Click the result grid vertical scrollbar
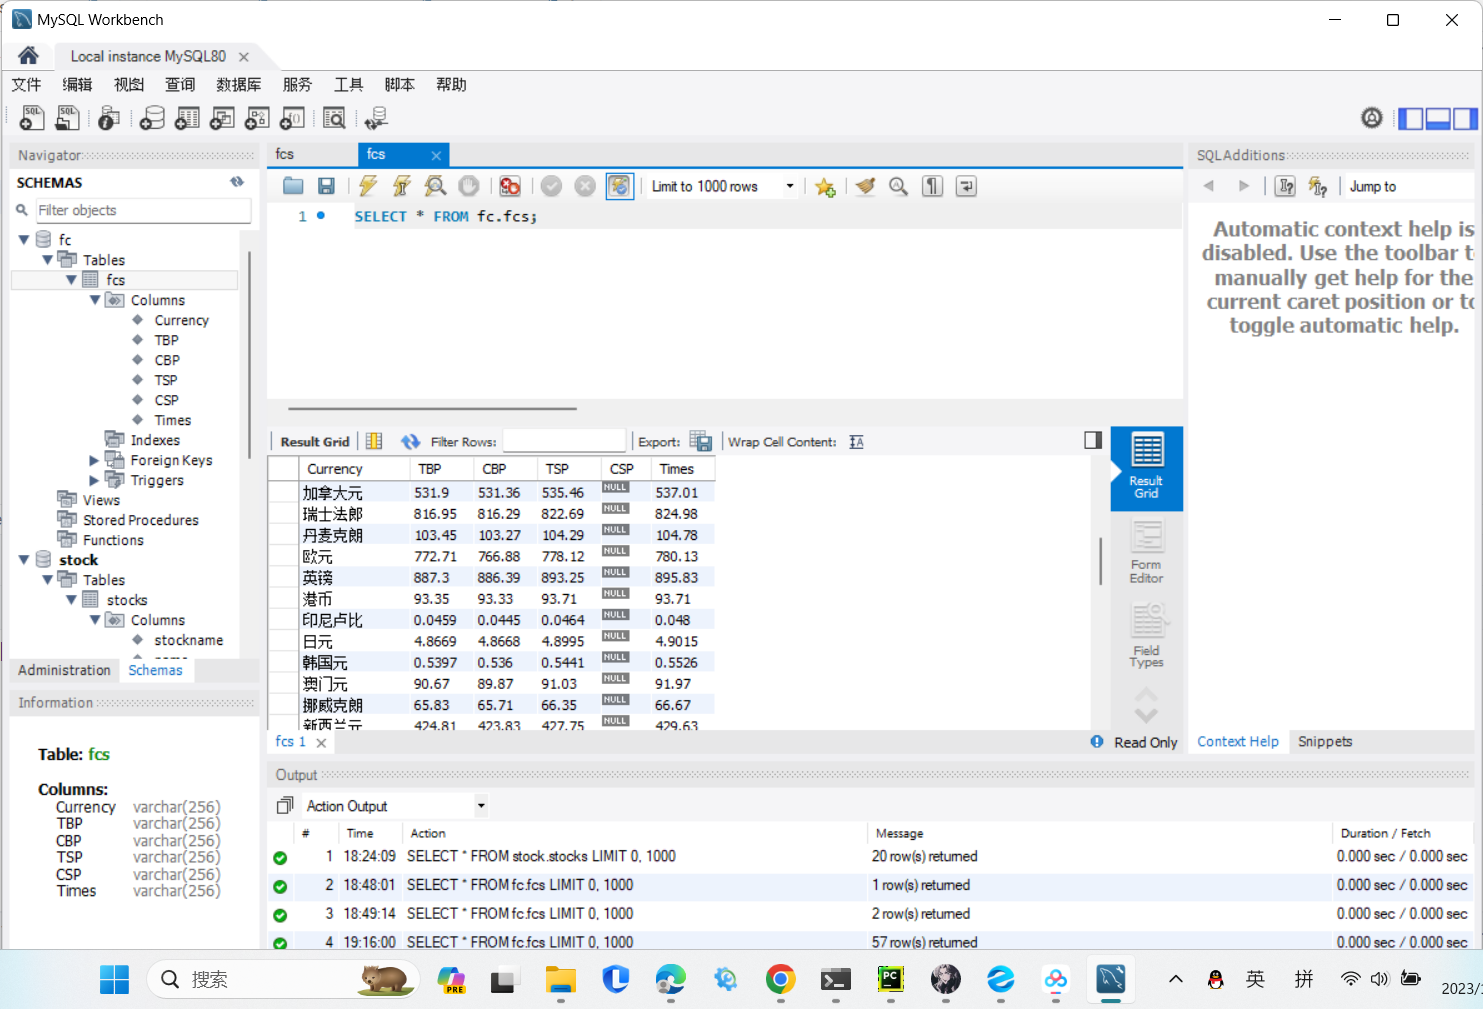The image size is (1483, 1009). (x=1100, y=561)
